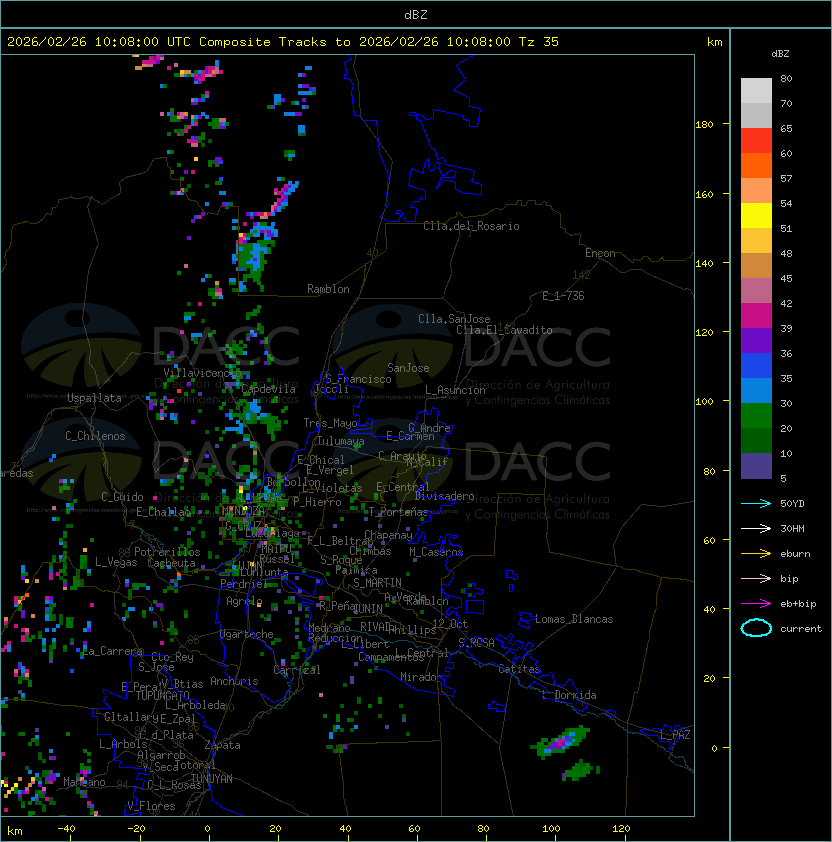Viewport: 832px width, 842px height.
Task: Pick the 20 dBZ green color swatch
Action: point(756,440)
